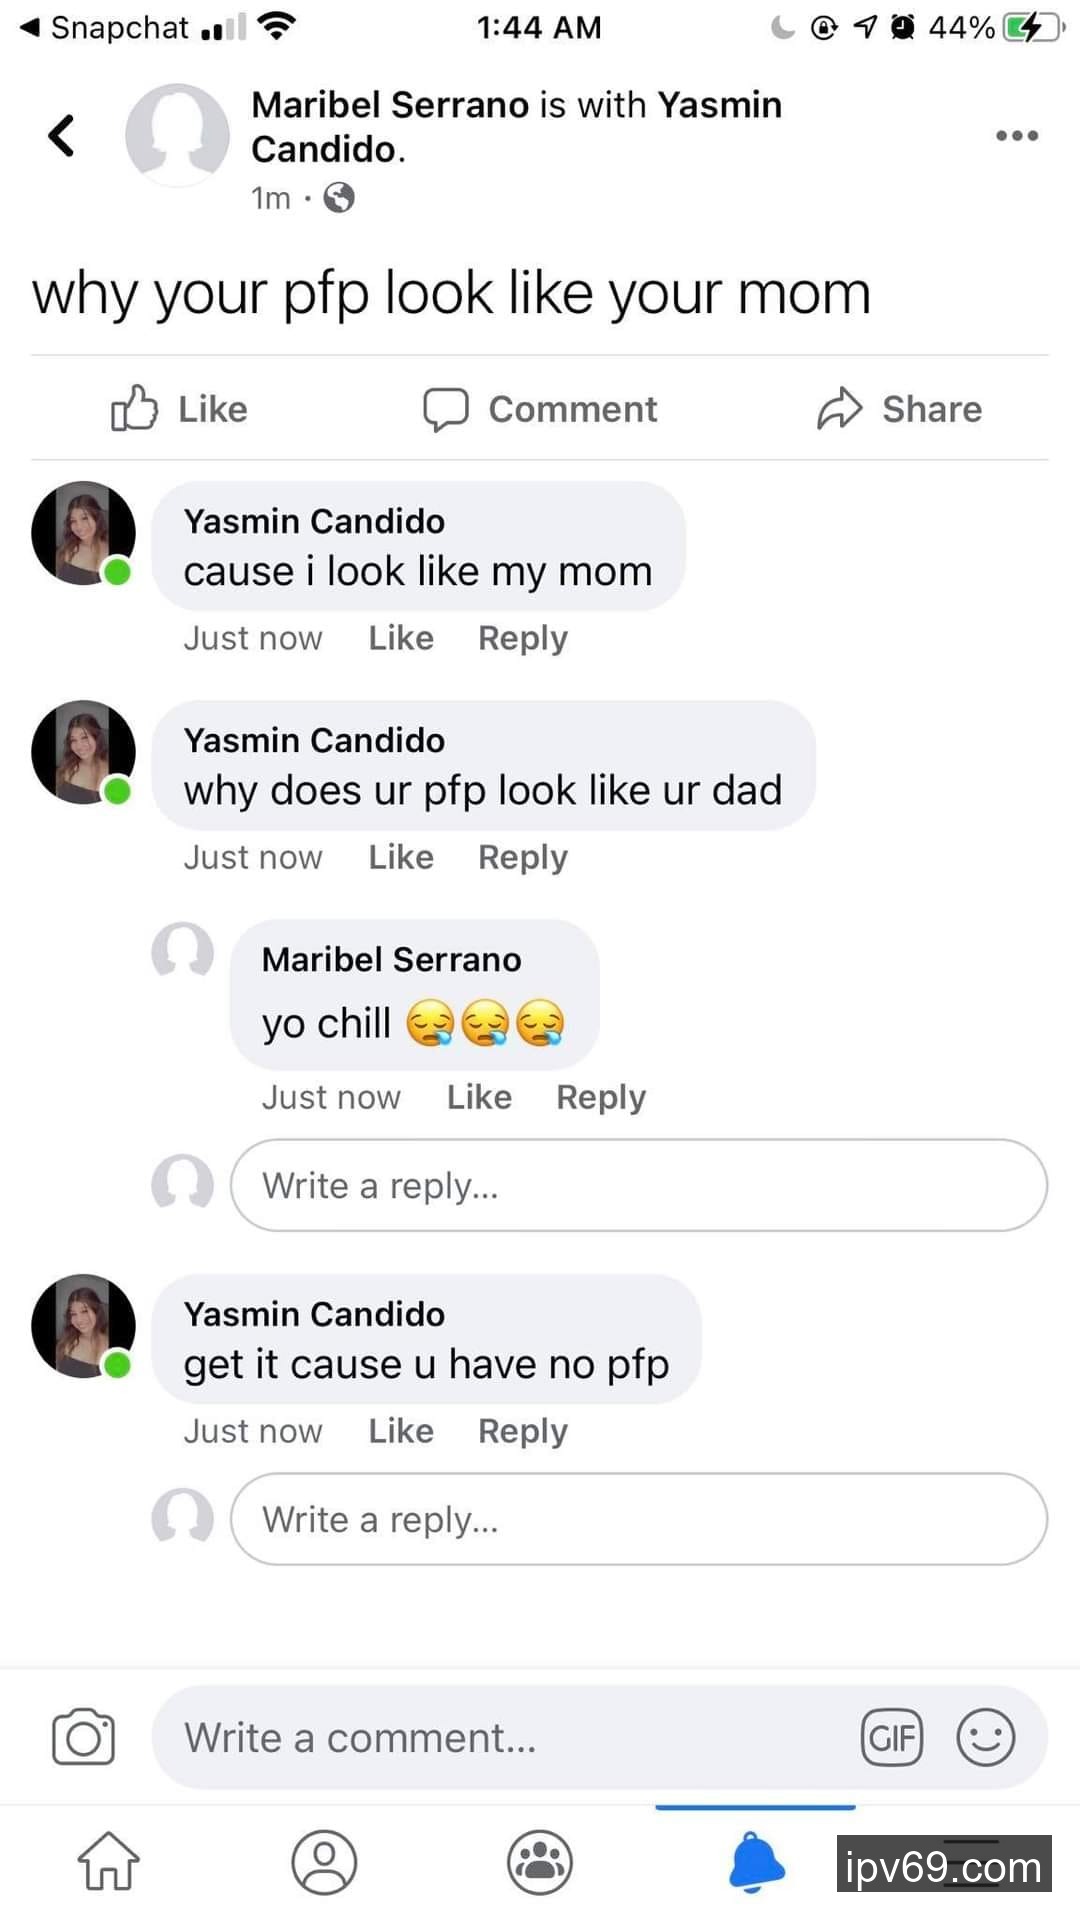Tap Reply under "get it cause u have no pfp"
Viewport: 1080px width, 1920px height.
pyautogui.click(x=522, y=1431)
